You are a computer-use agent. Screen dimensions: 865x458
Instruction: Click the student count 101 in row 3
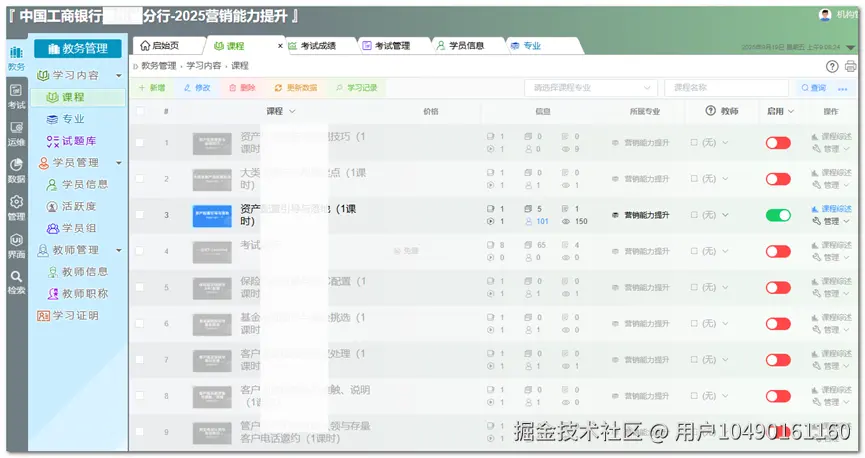point(542,221)
